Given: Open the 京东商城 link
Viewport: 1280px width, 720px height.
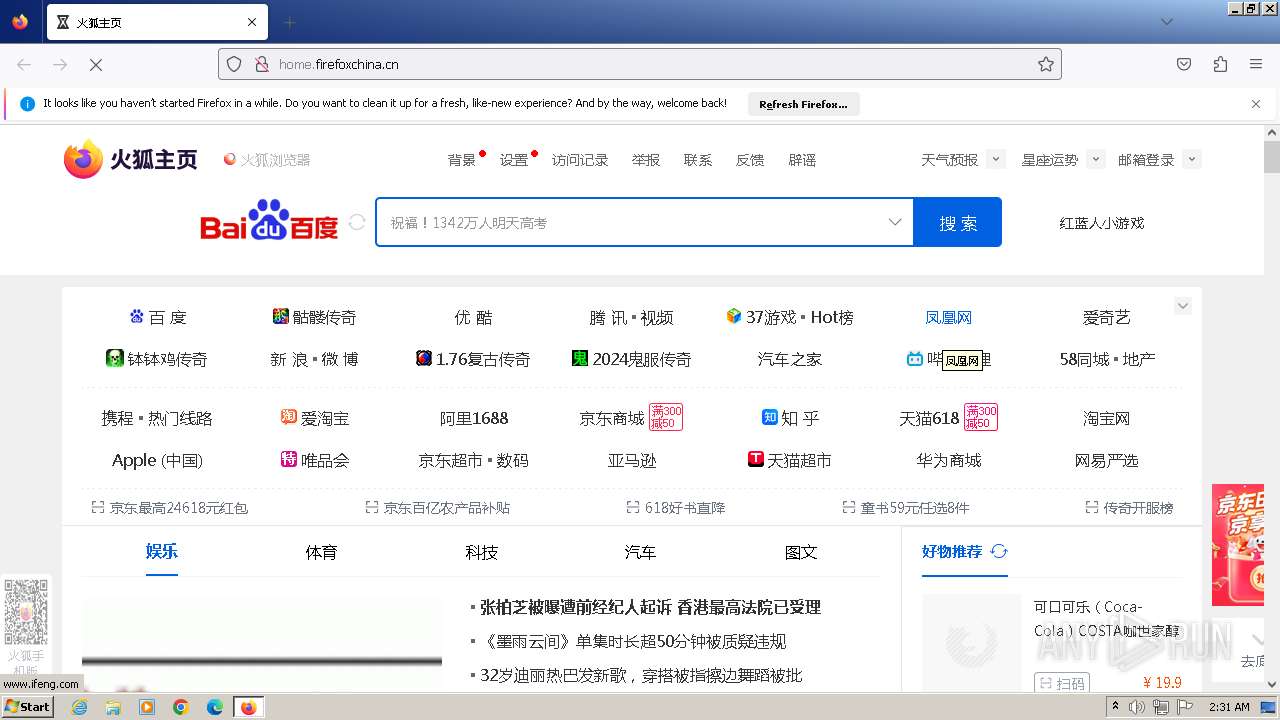Looking at the screenshot, I should coord(612,418).
